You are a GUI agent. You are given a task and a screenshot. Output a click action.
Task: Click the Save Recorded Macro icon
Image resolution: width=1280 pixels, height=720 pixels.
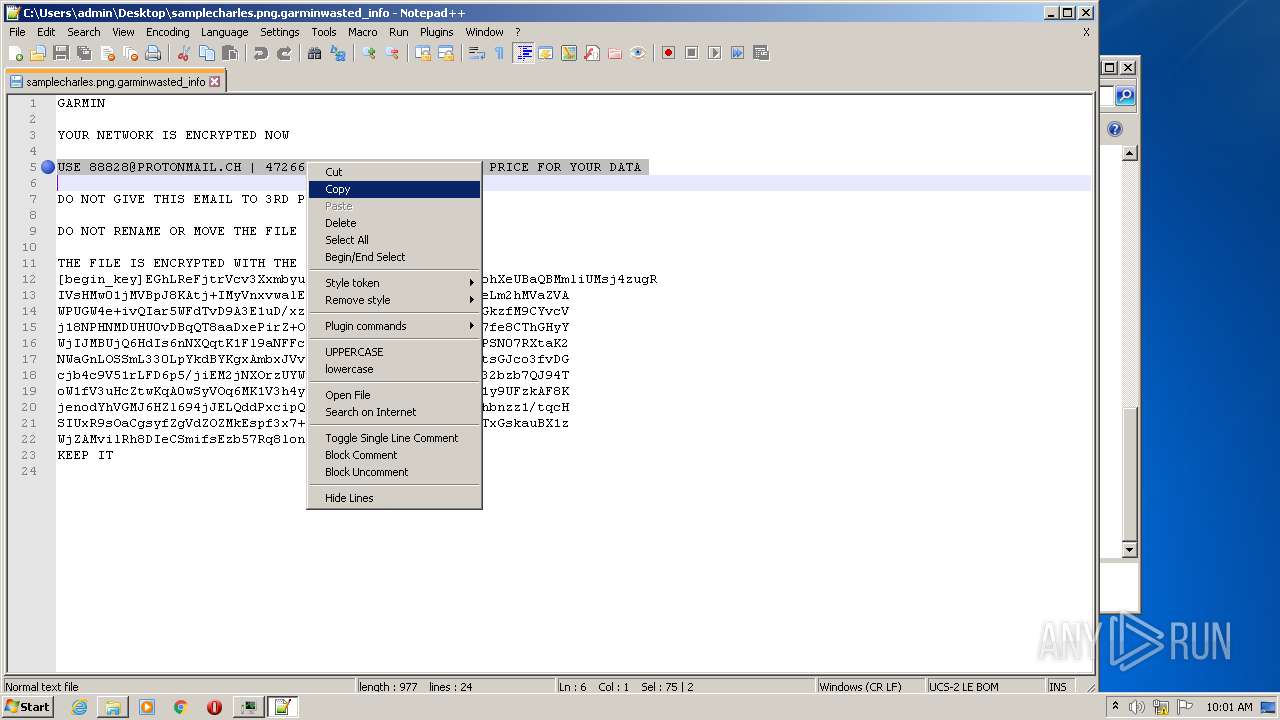click(761, 53)
